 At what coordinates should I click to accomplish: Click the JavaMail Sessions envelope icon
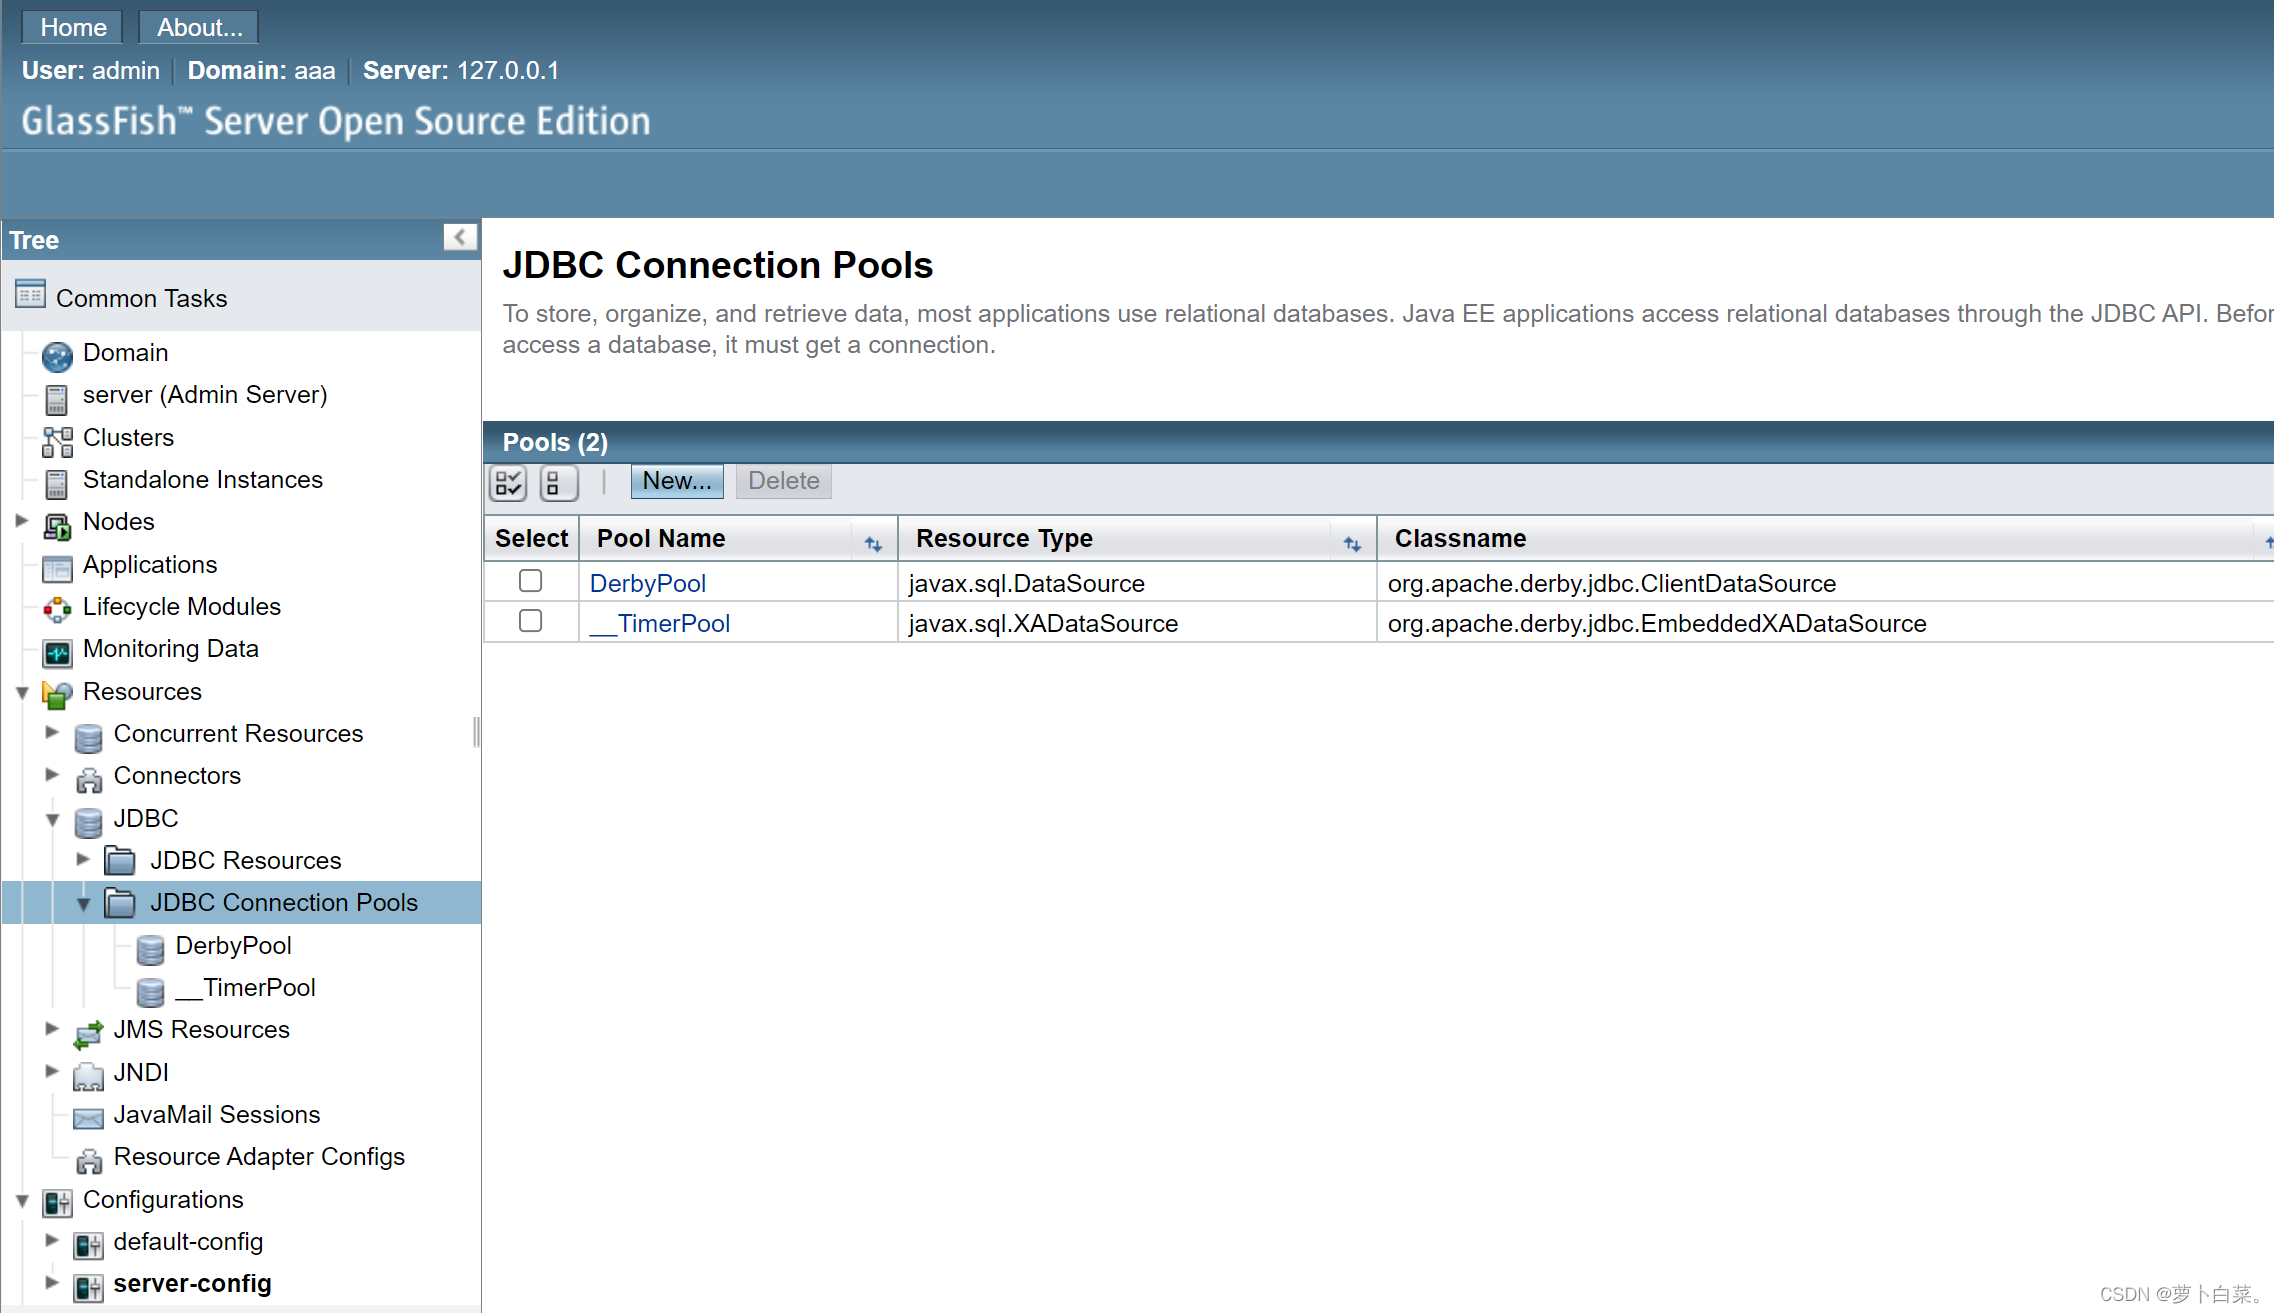click(88, 1118)
